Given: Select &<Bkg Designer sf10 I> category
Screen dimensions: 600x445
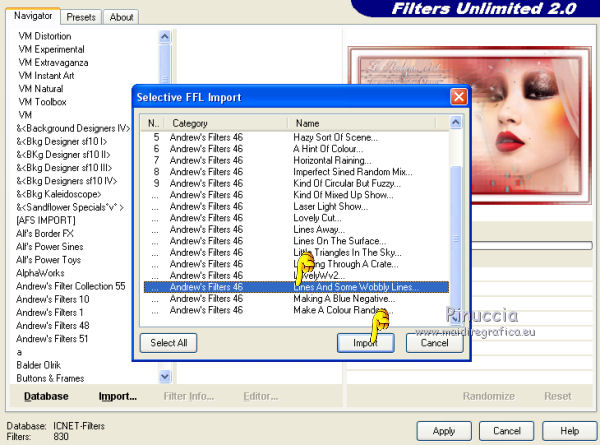Looking at the screenshot, I should click(62, 141).
